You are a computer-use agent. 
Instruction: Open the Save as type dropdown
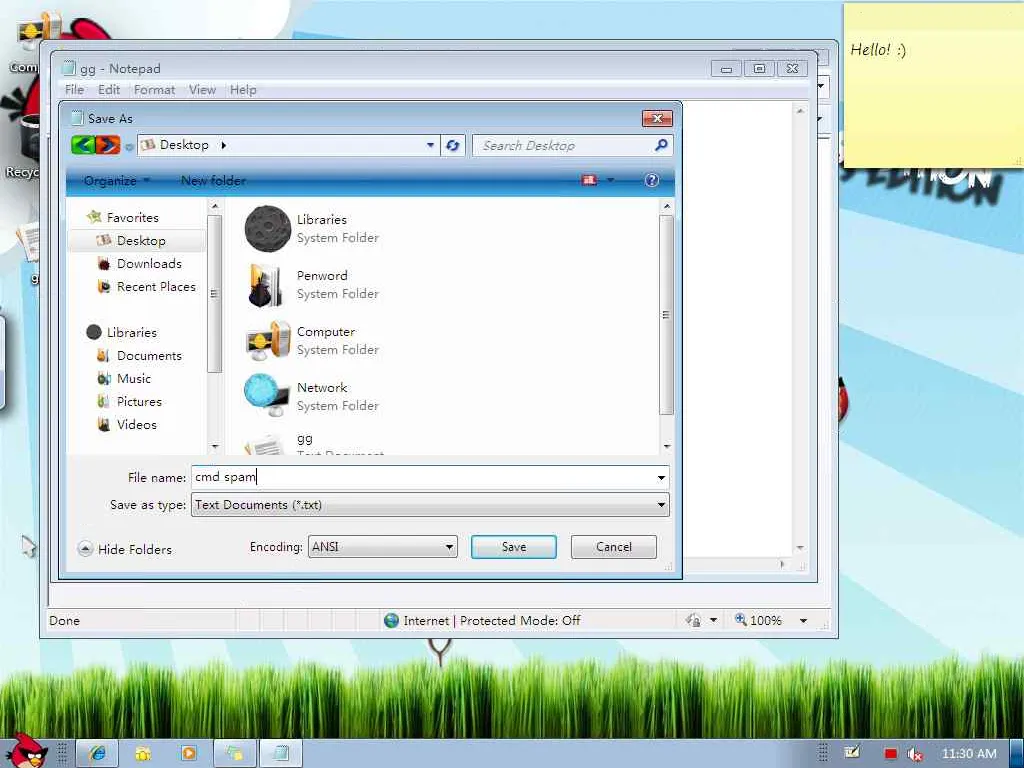click(661, 505)
